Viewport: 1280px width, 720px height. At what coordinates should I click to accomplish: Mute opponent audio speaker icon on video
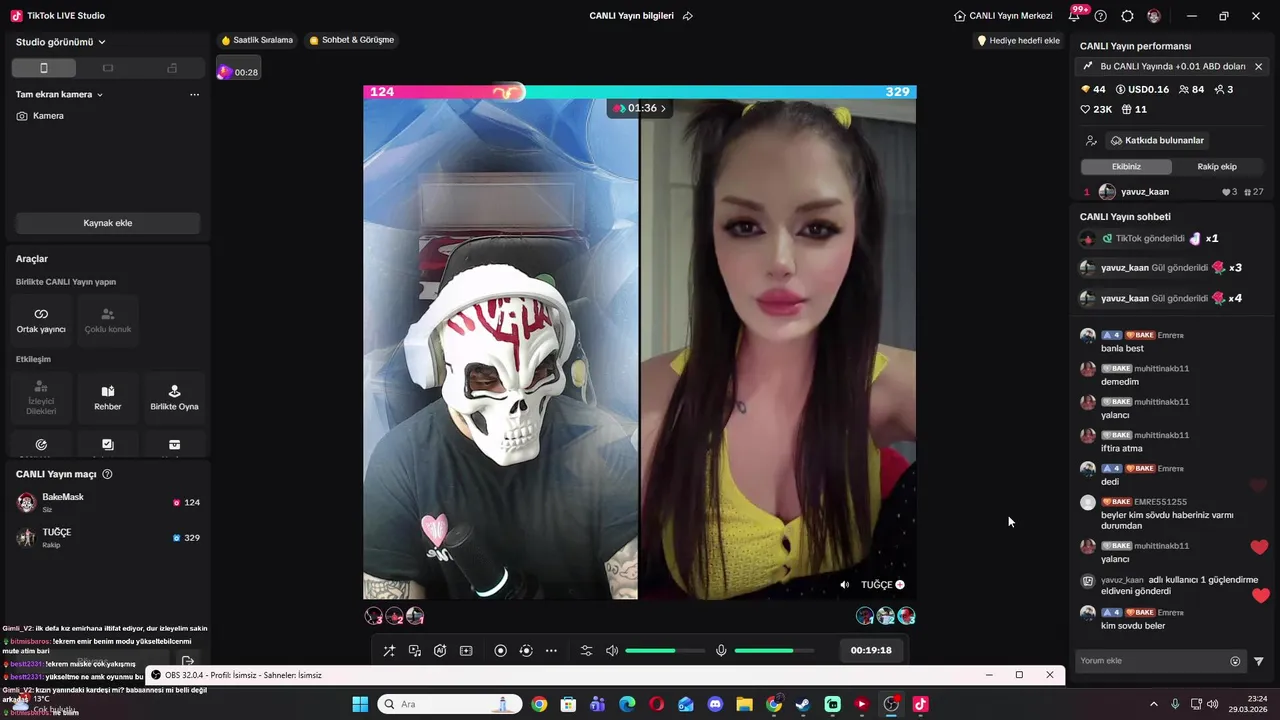point(845,585)
